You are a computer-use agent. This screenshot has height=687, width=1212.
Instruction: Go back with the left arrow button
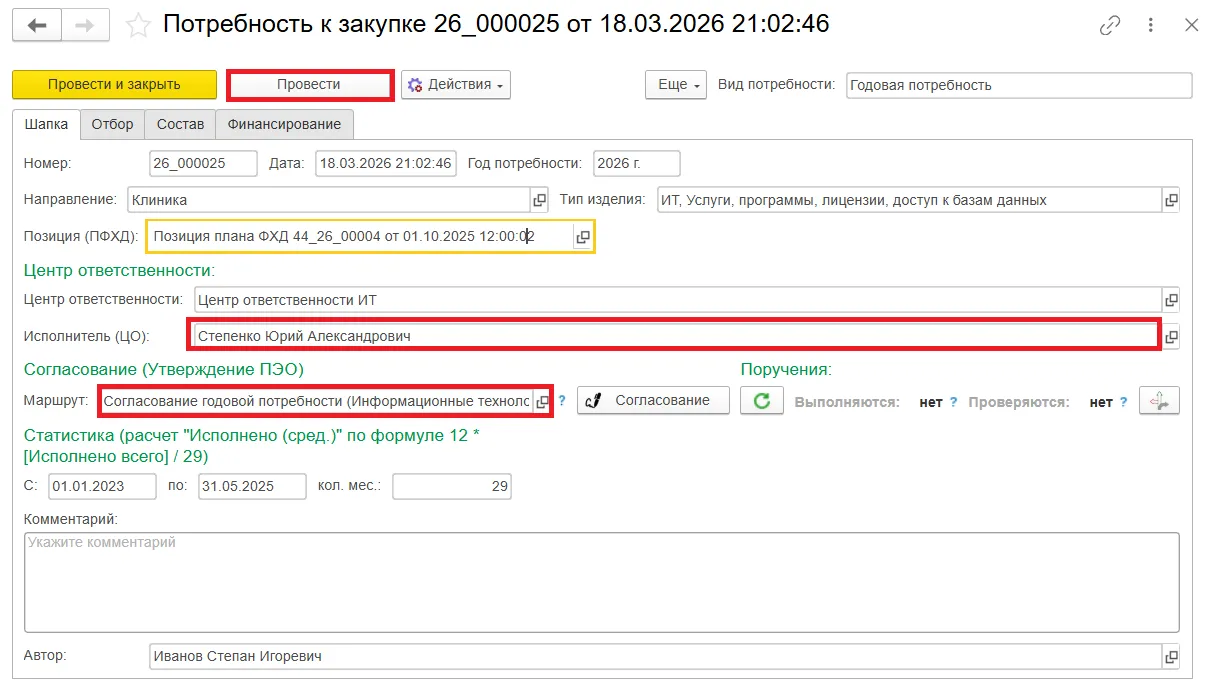(37, 26)
